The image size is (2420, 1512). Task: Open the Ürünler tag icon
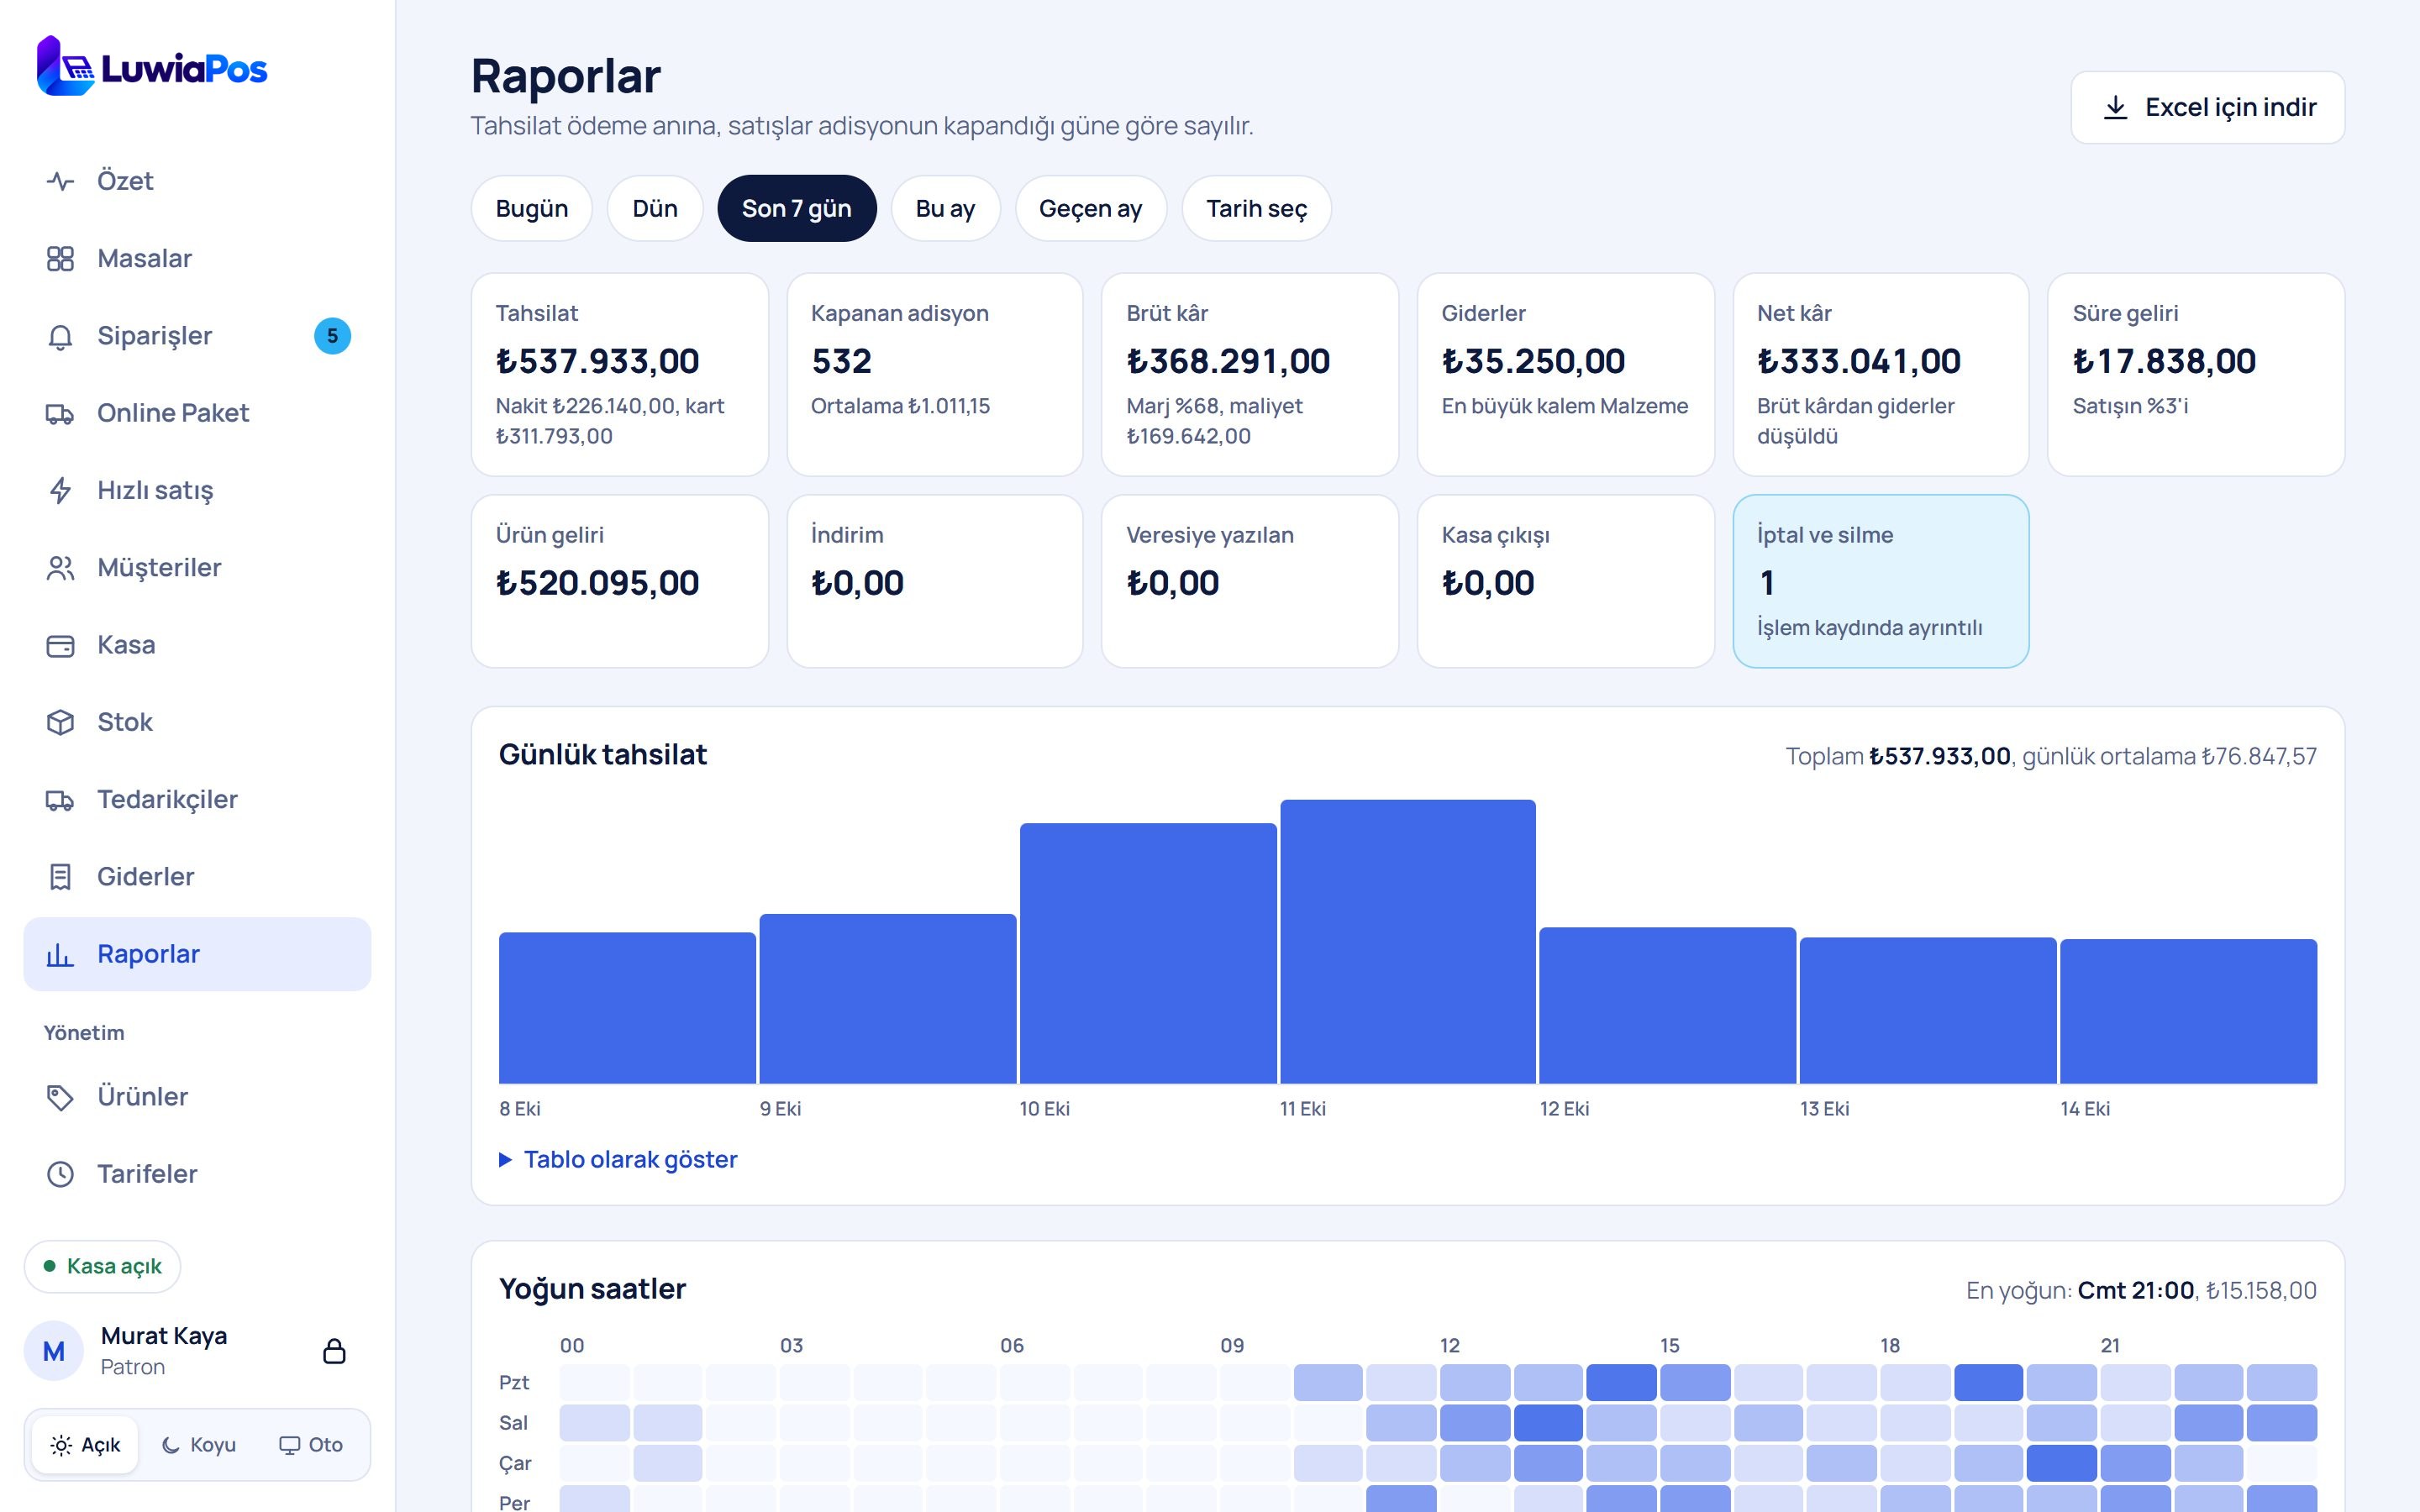tap(60, 1097)
